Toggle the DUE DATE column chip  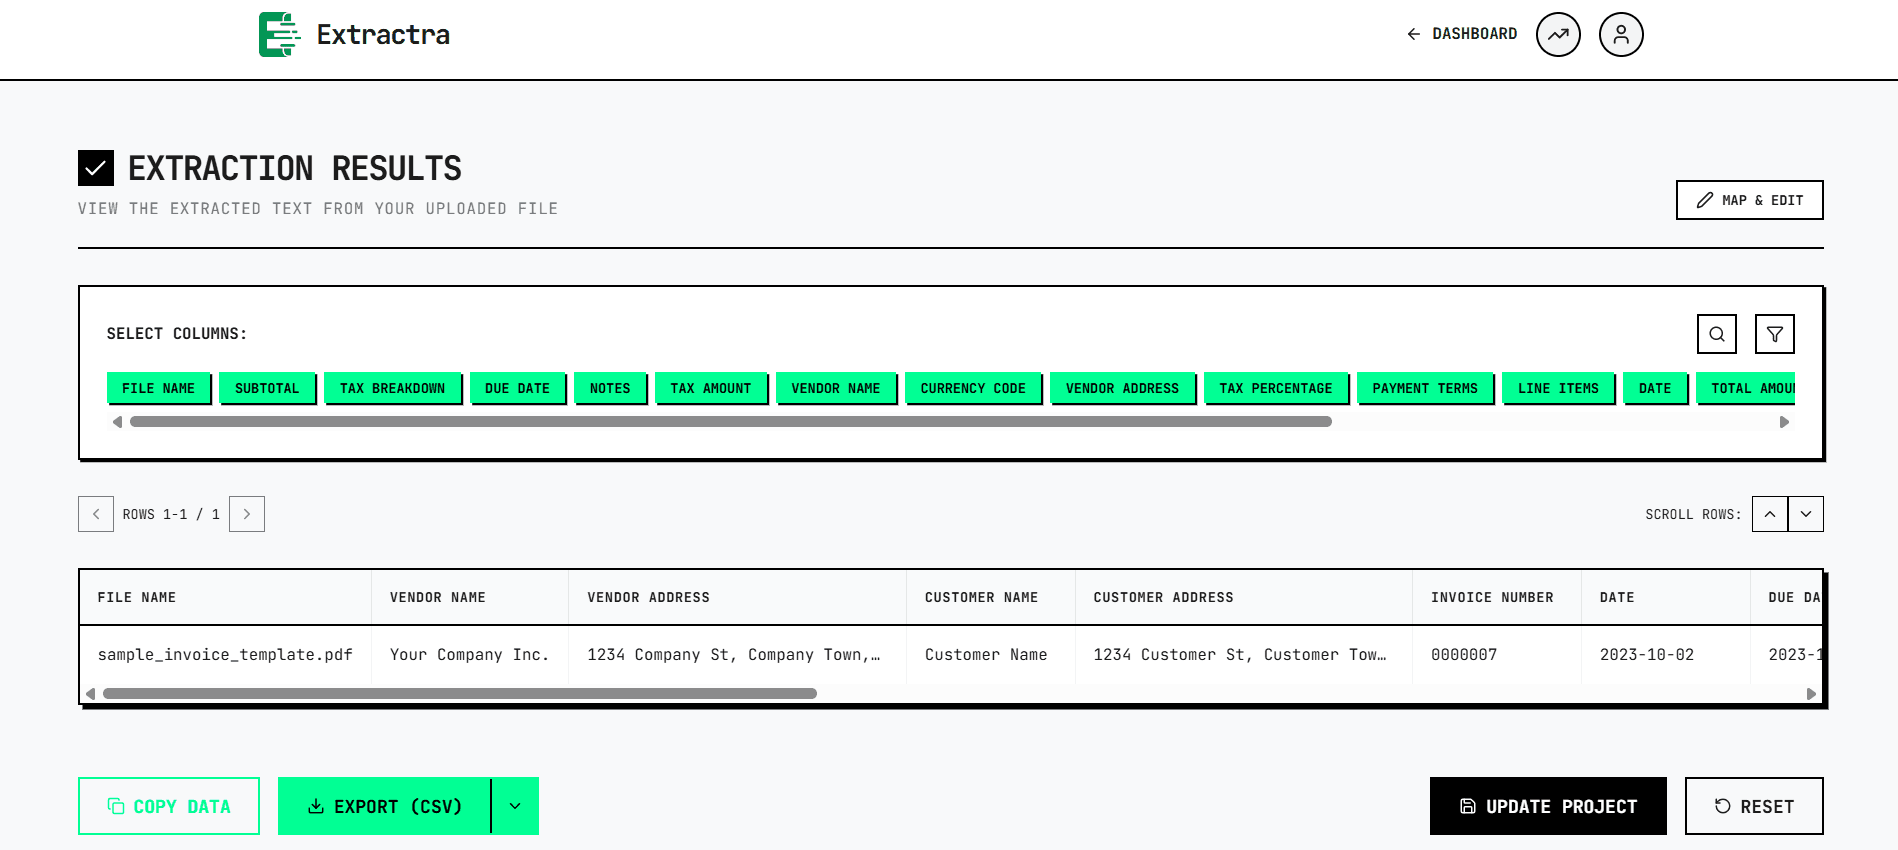tap(517, 388)
